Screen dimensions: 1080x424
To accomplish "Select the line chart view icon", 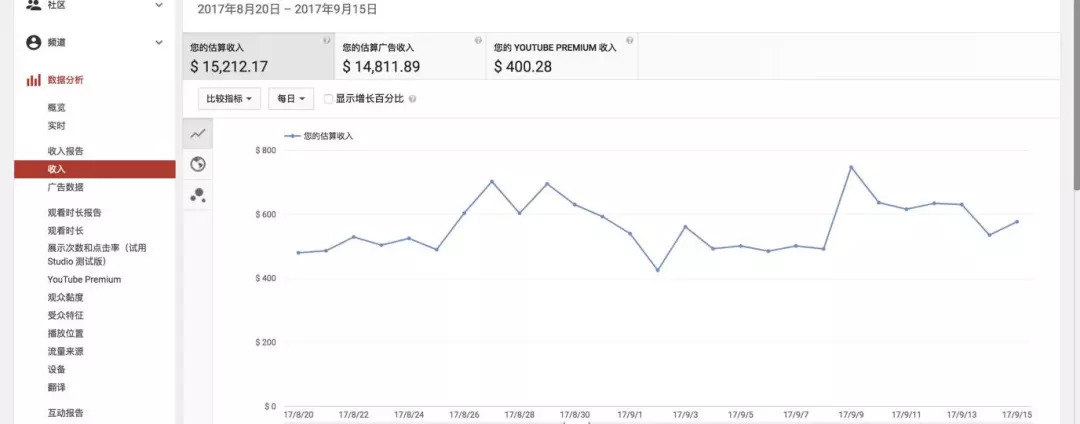I will click(198, 133).
